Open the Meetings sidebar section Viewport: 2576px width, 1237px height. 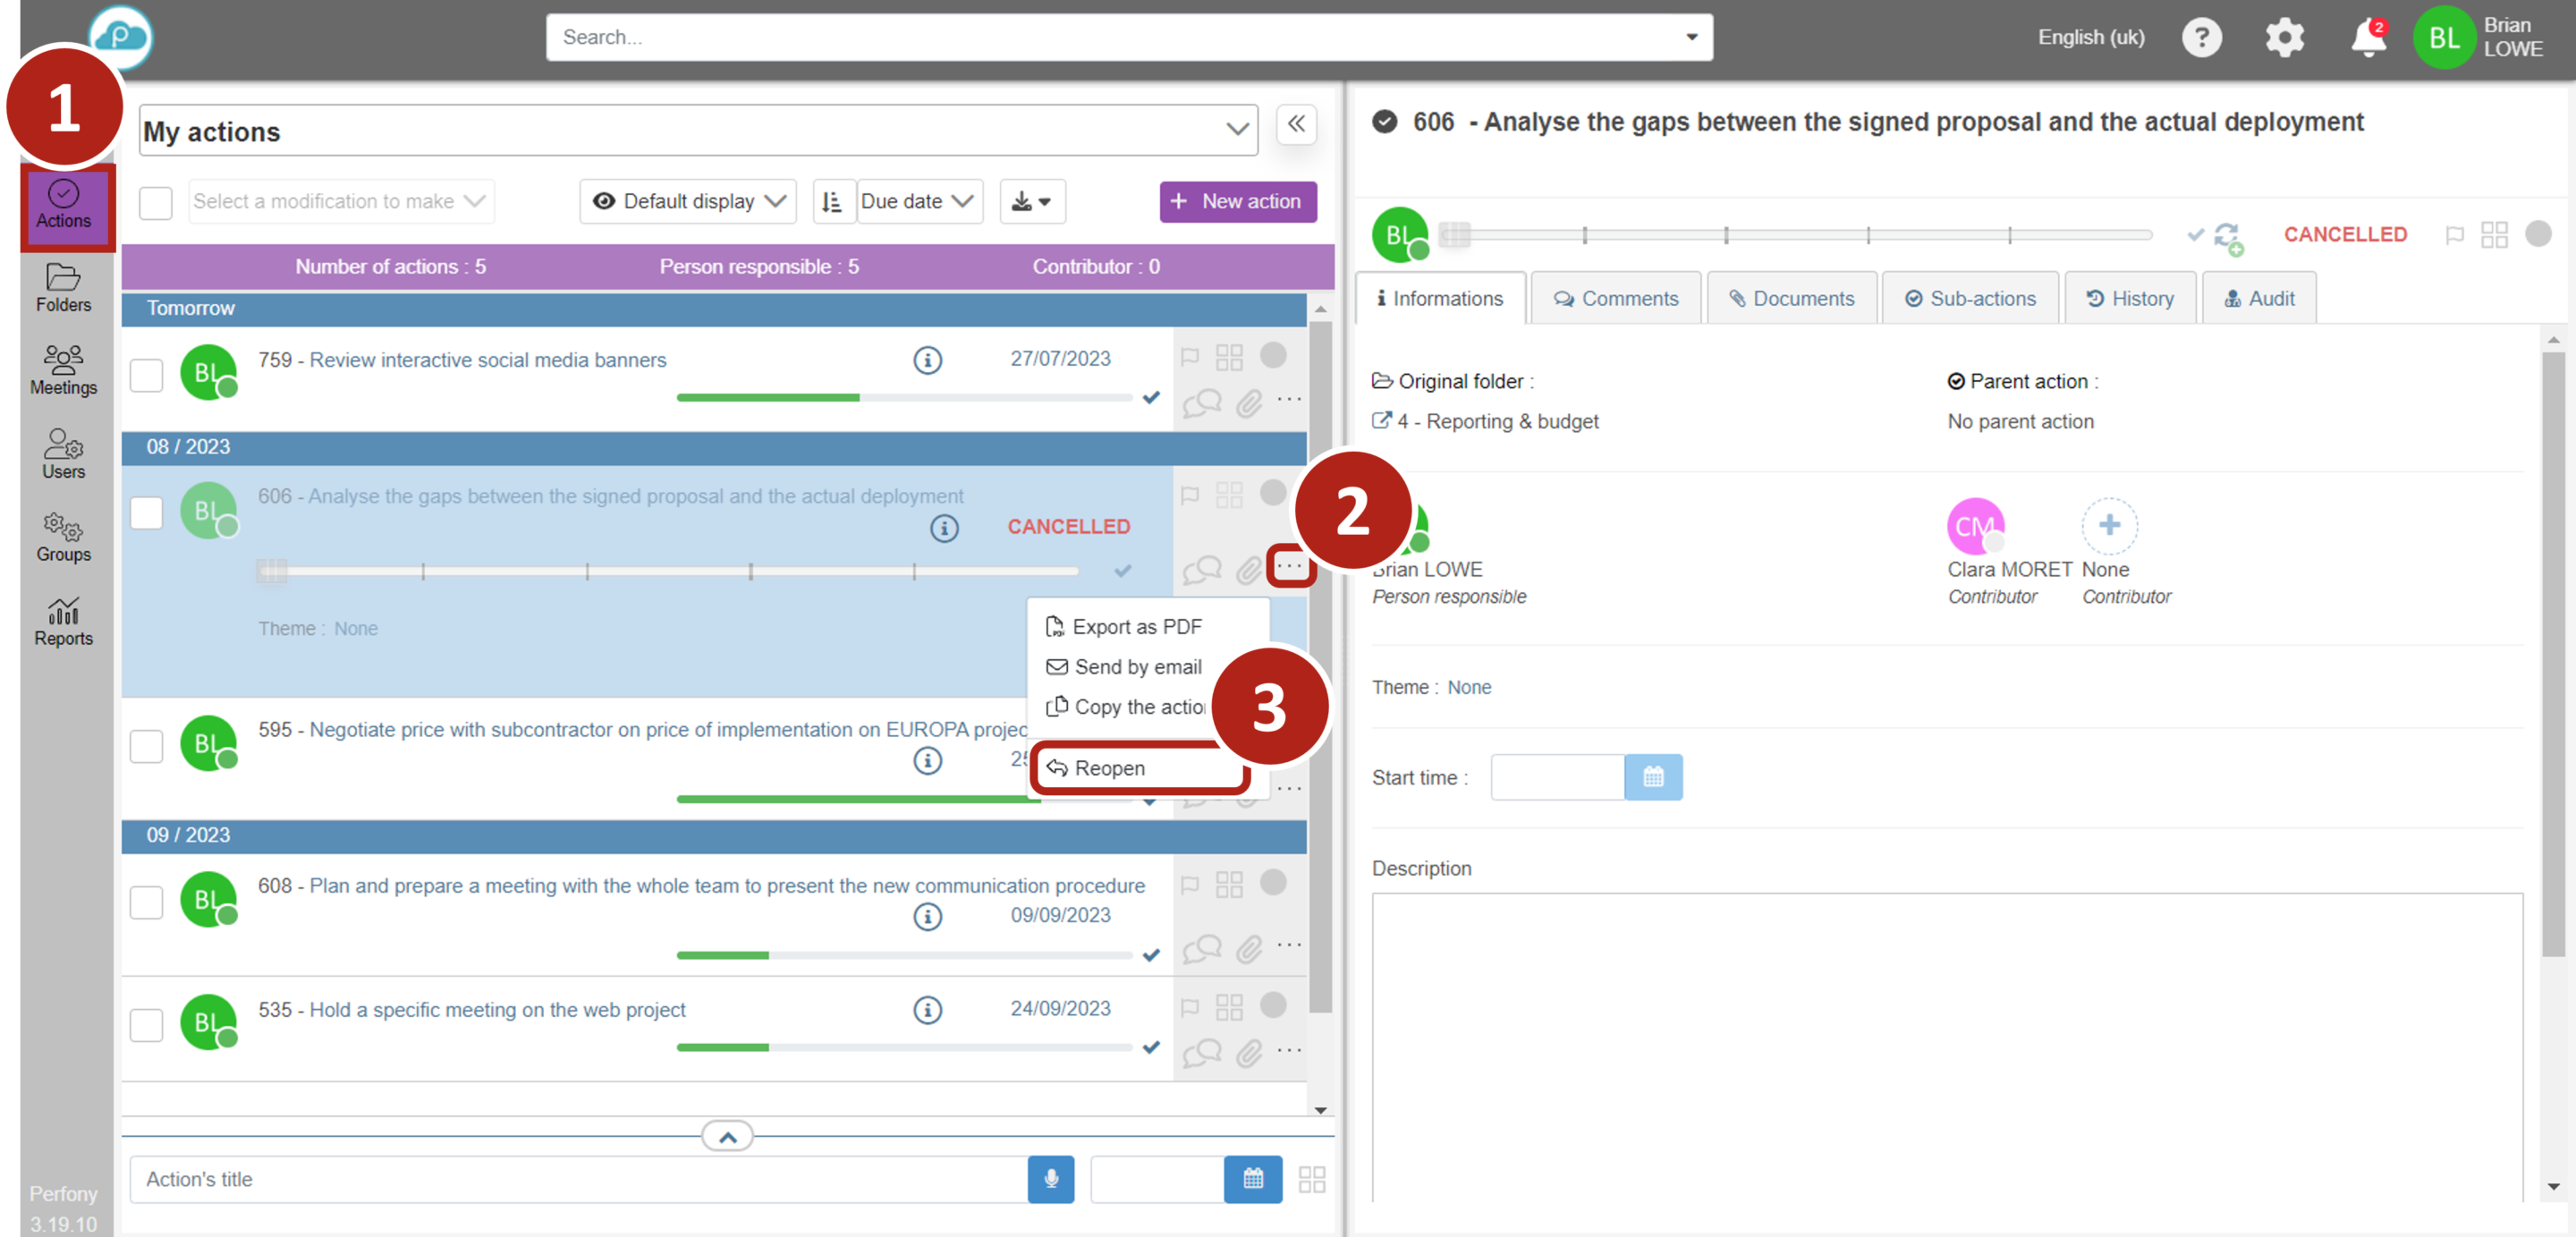tap(63, 370)
